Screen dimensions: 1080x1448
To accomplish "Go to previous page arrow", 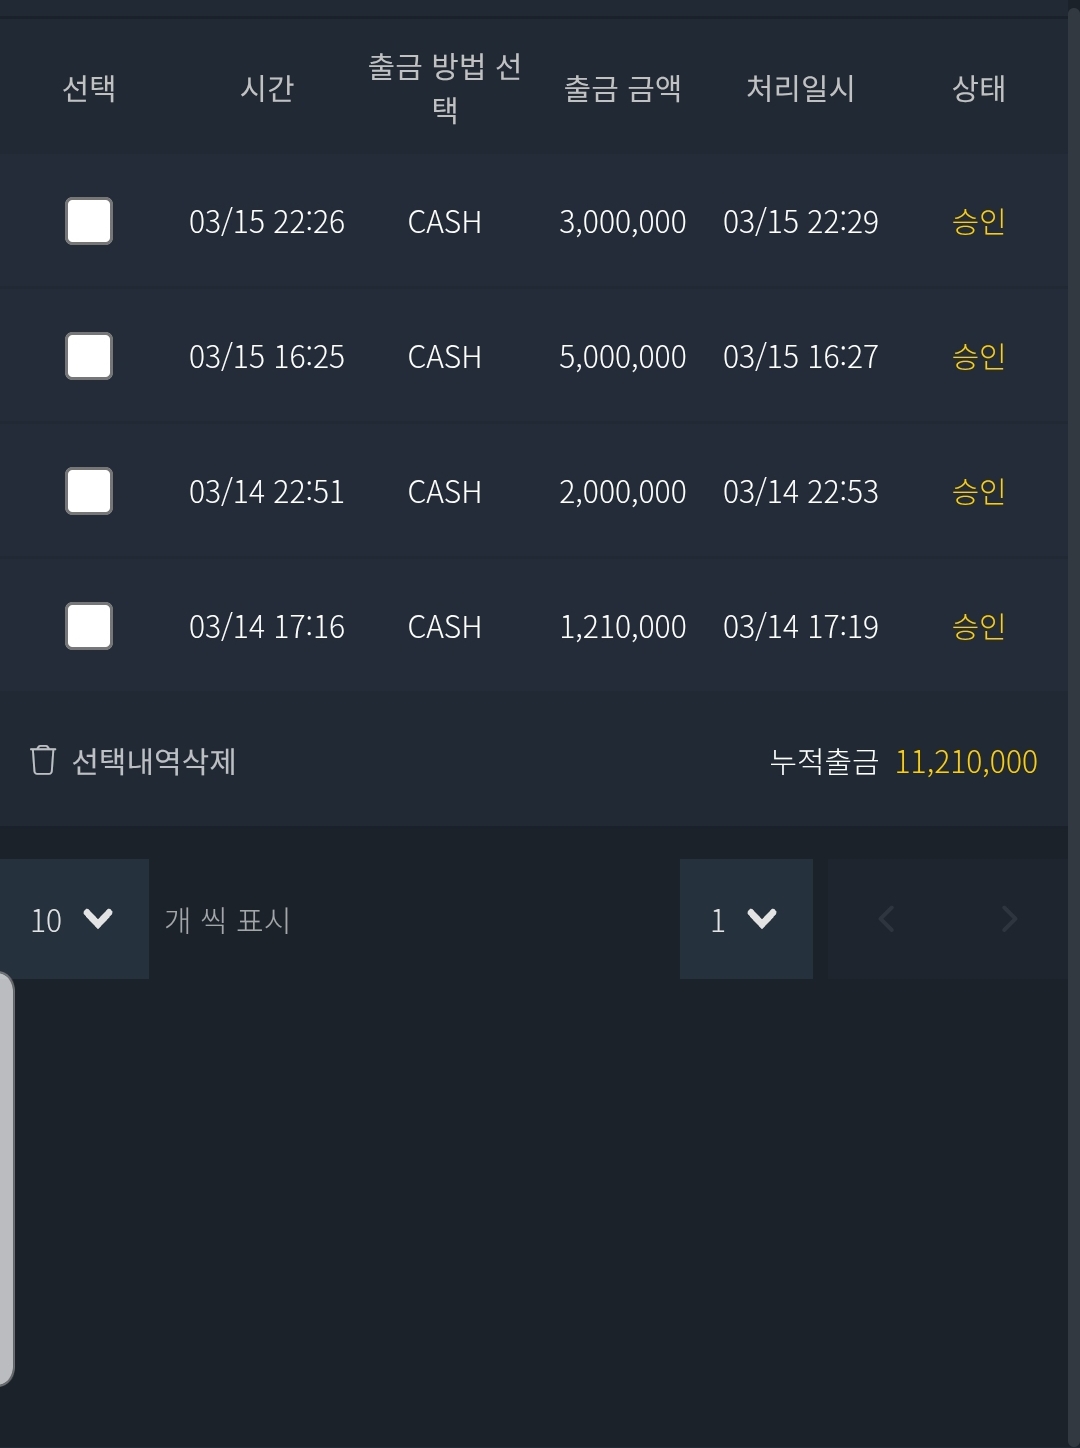I will (886, 919).
